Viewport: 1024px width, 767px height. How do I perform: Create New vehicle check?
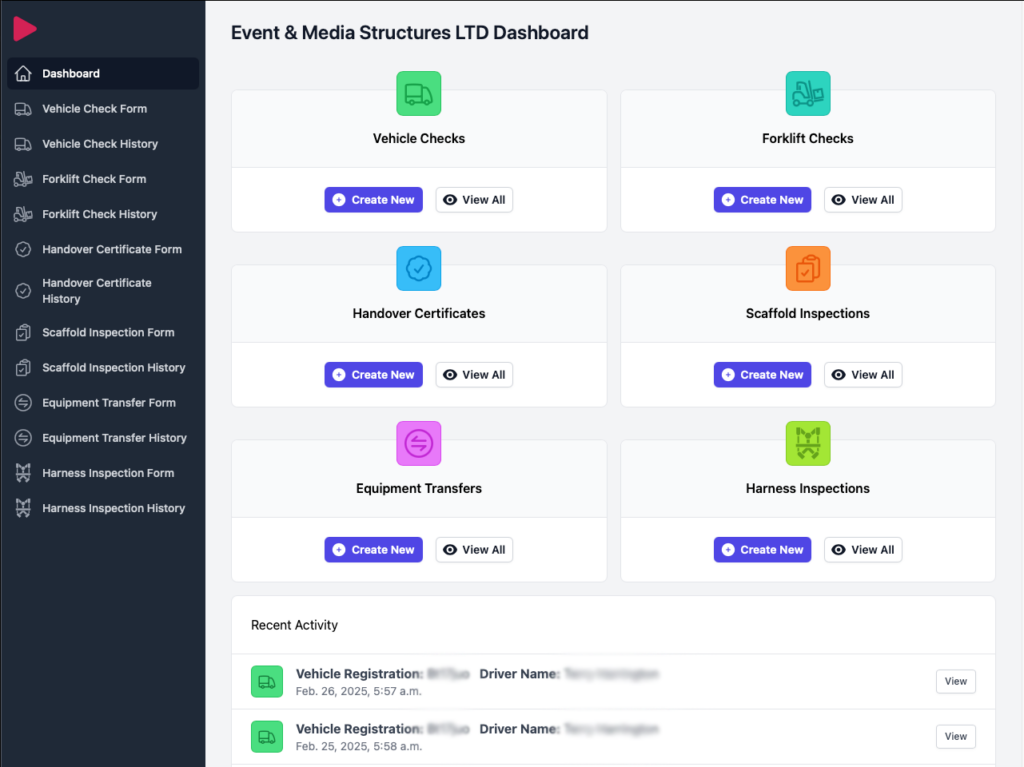pos(373,200)
